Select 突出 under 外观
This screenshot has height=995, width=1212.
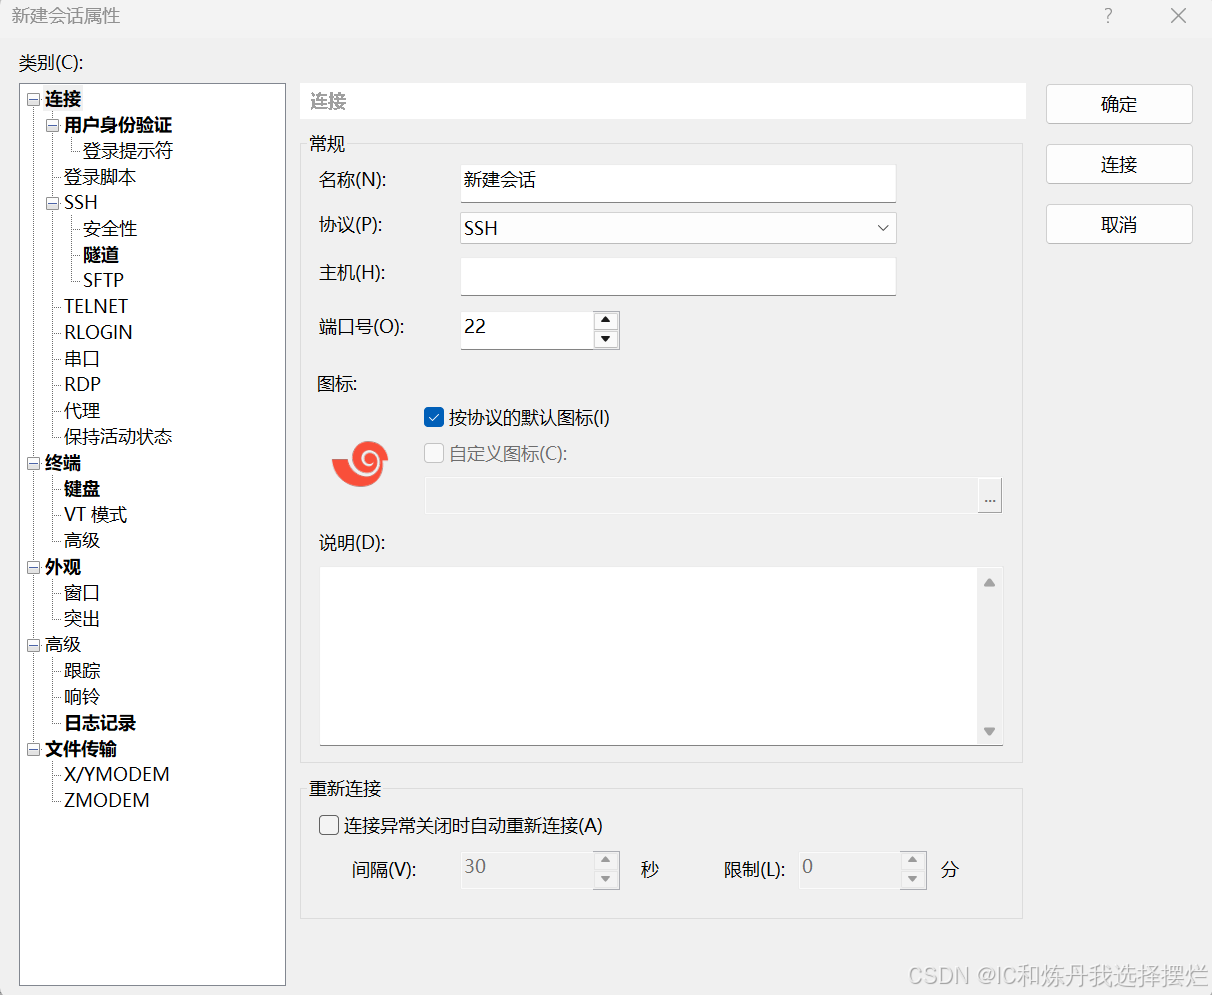point(82,619)
